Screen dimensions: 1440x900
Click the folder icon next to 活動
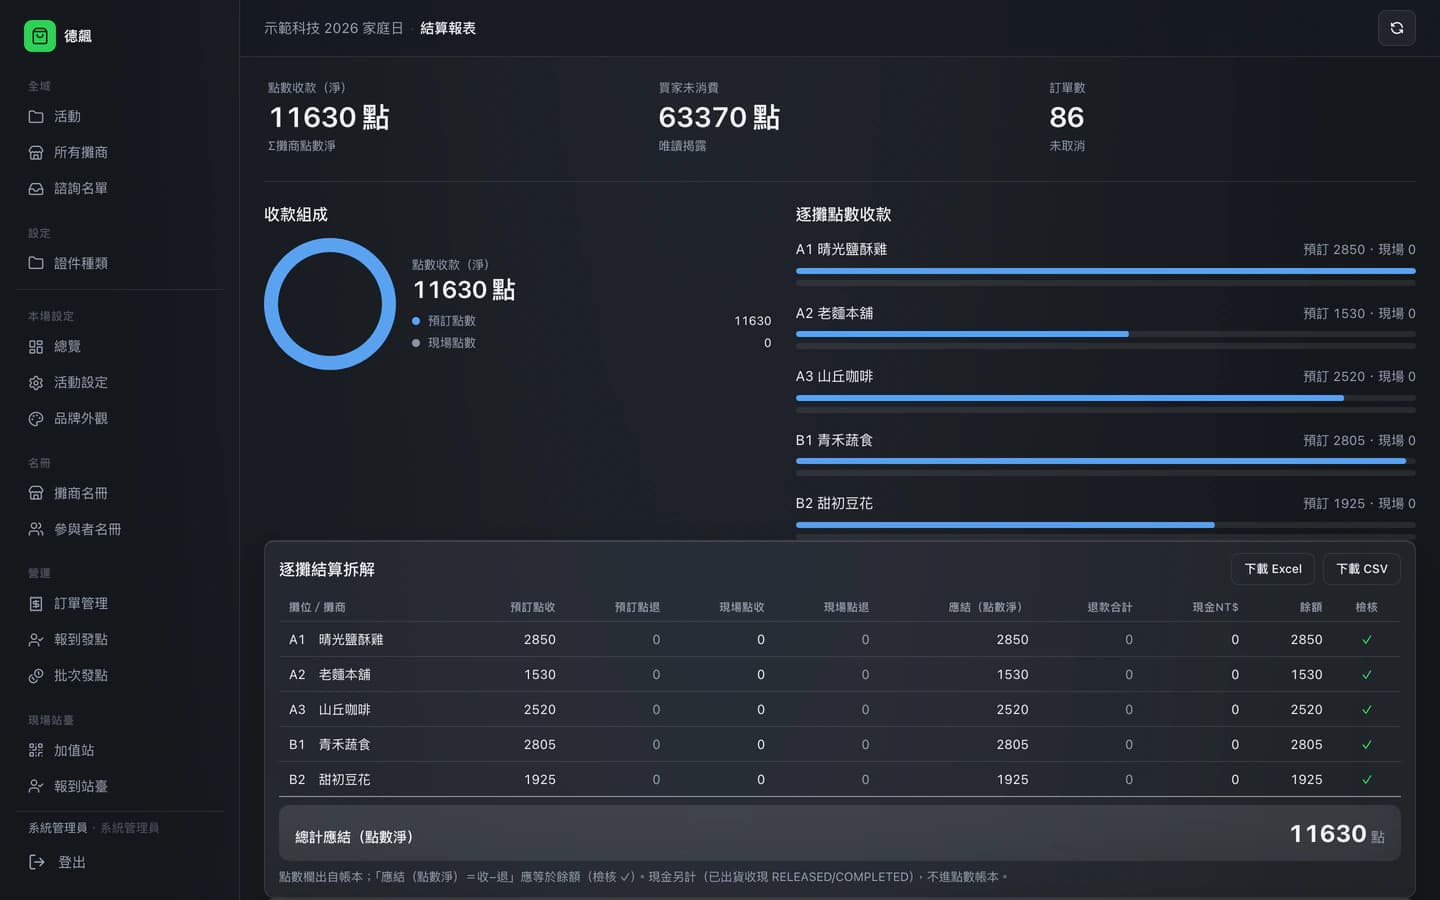coord(36,117)
